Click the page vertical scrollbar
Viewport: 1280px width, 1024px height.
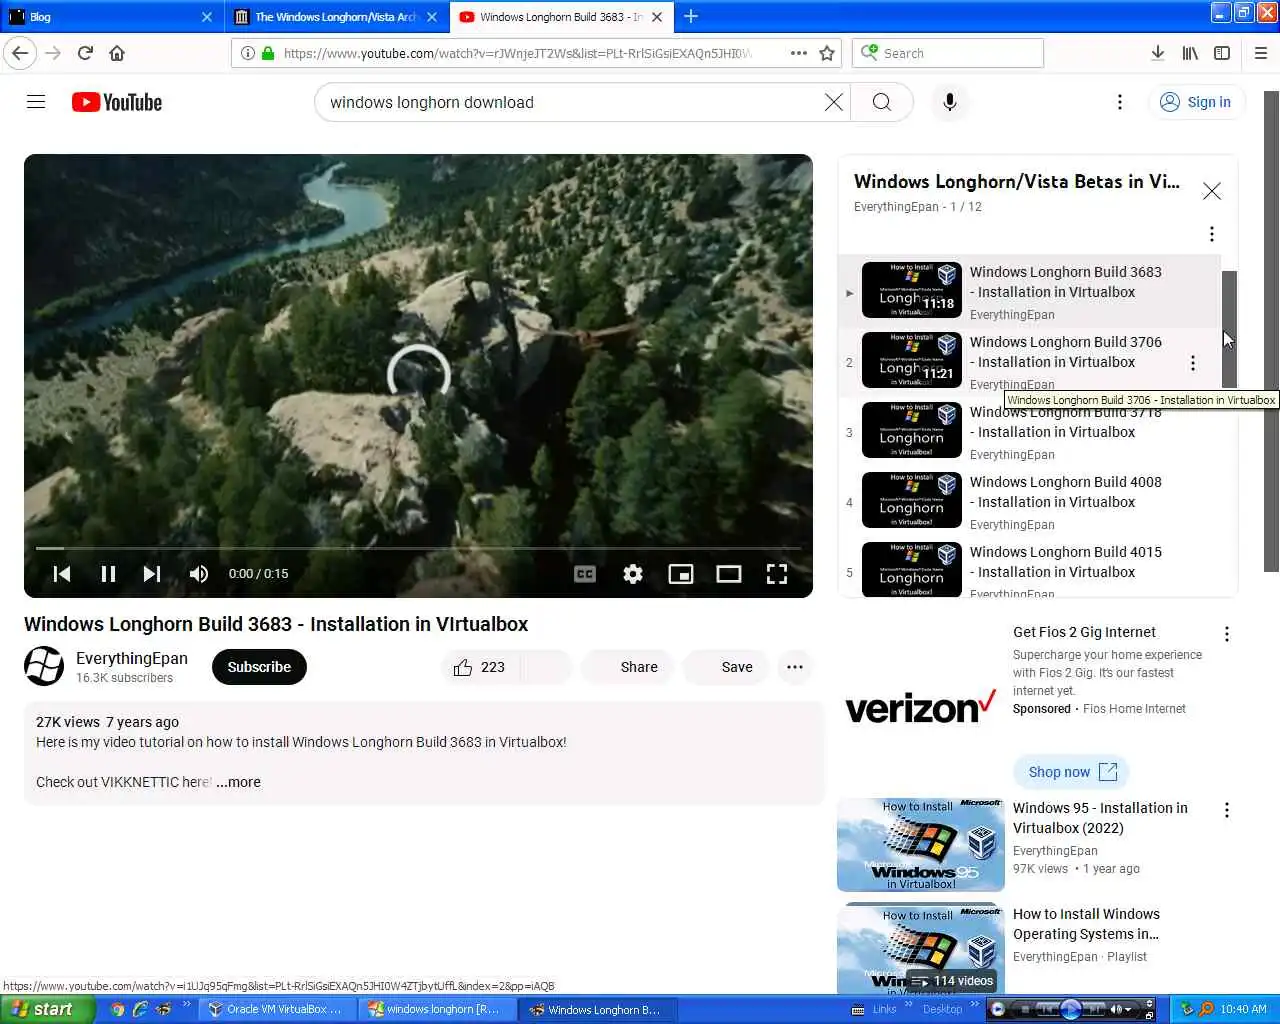1271,332
